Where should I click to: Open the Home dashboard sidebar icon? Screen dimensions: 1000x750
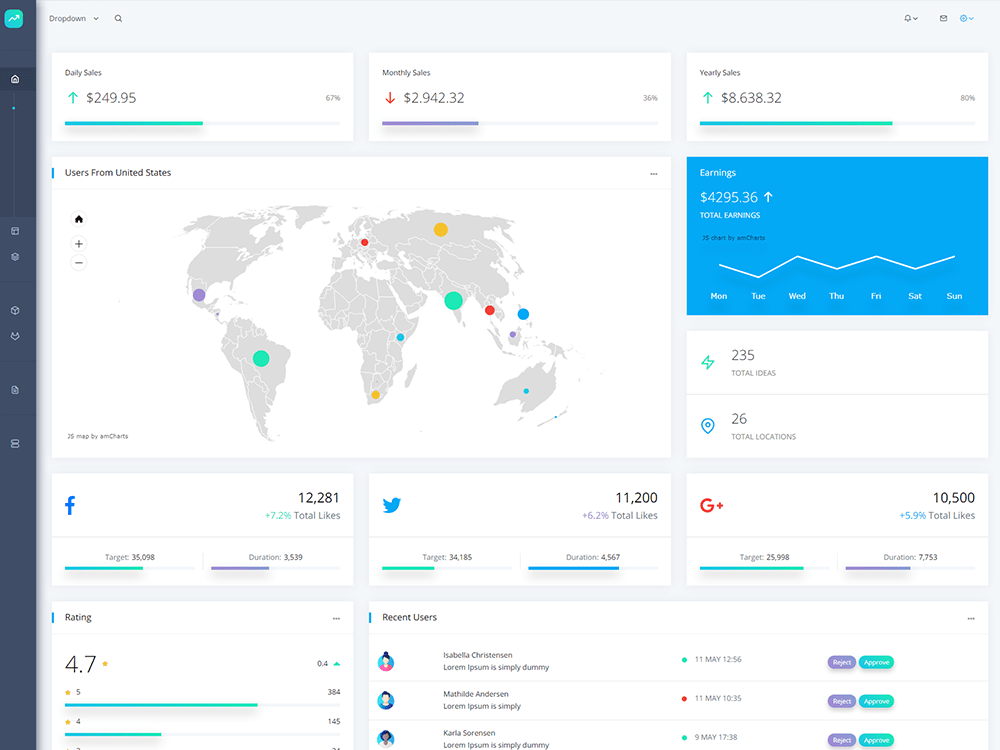pyautogui.click(x=15, y=79)
